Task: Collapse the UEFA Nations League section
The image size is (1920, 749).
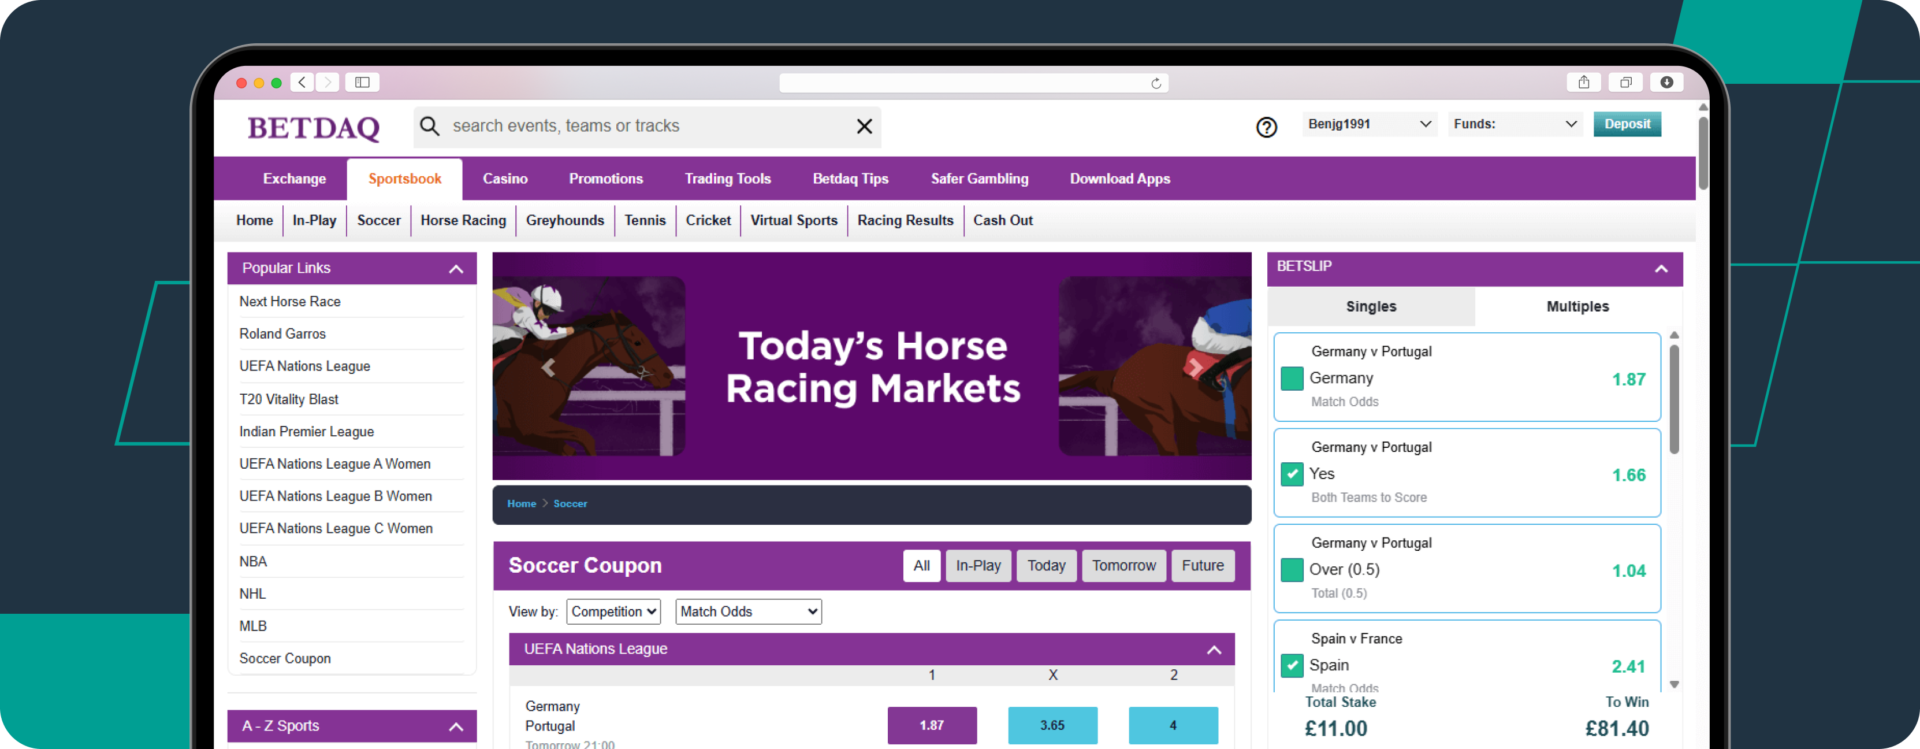Action: point(1214,650)
